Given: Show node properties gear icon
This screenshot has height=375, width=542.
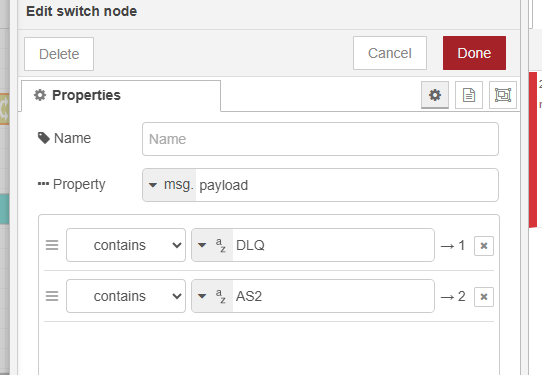Looking at the screenshot, I should (x=435, y=95).
